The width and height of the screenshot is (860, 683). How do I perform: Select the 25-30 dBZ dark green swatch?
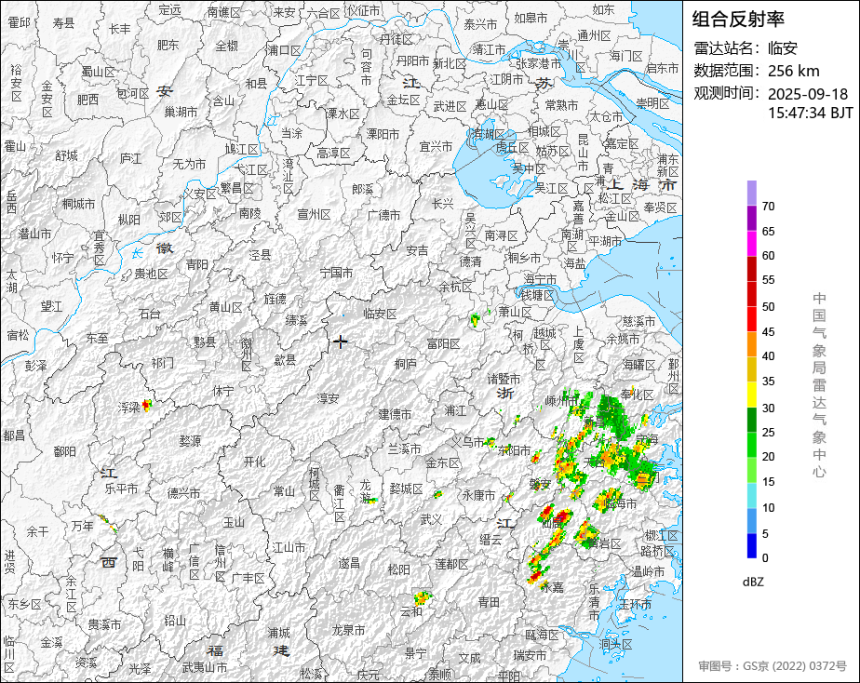(751, 420)
